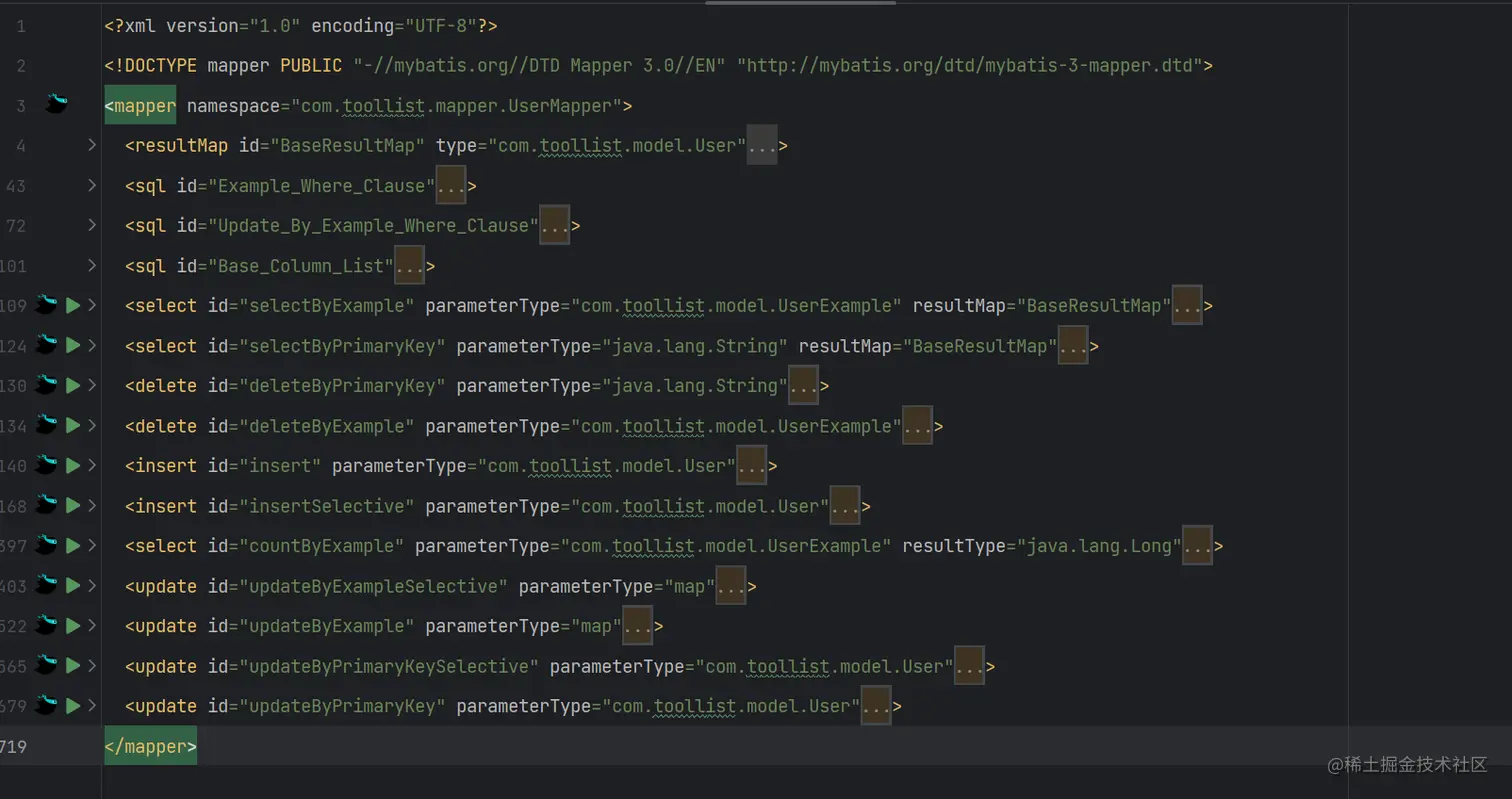This screenshot has width=1512, height=799.
Task: Click the MyBatis bird icon beside the mapper namespace line
Action: (x=57, y=103)
